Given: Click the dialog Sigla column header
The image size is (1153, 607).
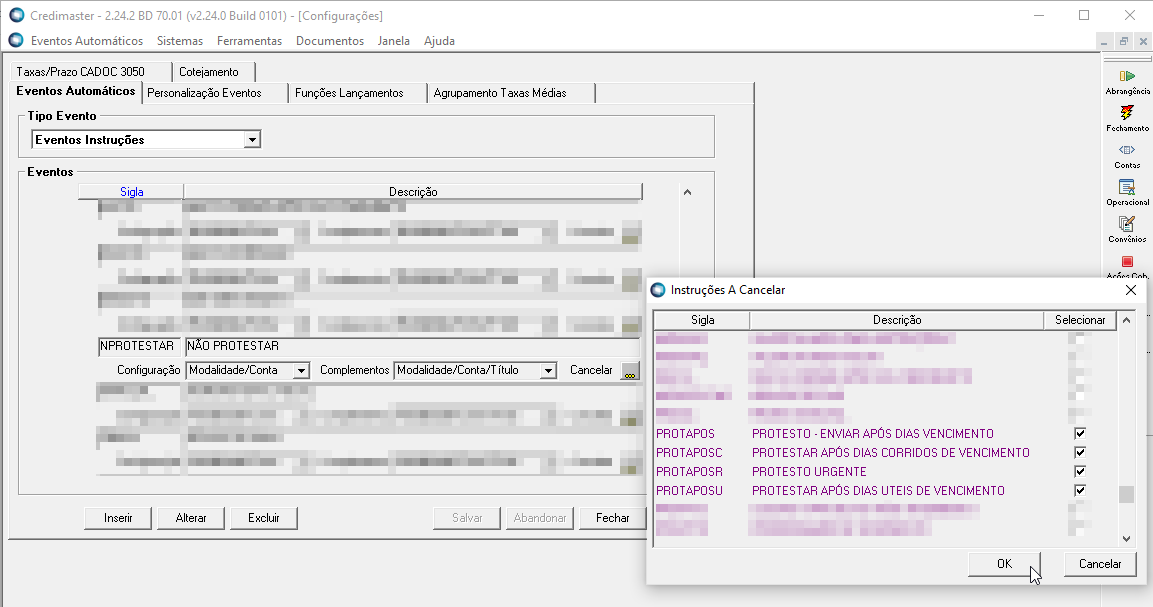Looking at the screenshot, I should [x=702, y=320].
